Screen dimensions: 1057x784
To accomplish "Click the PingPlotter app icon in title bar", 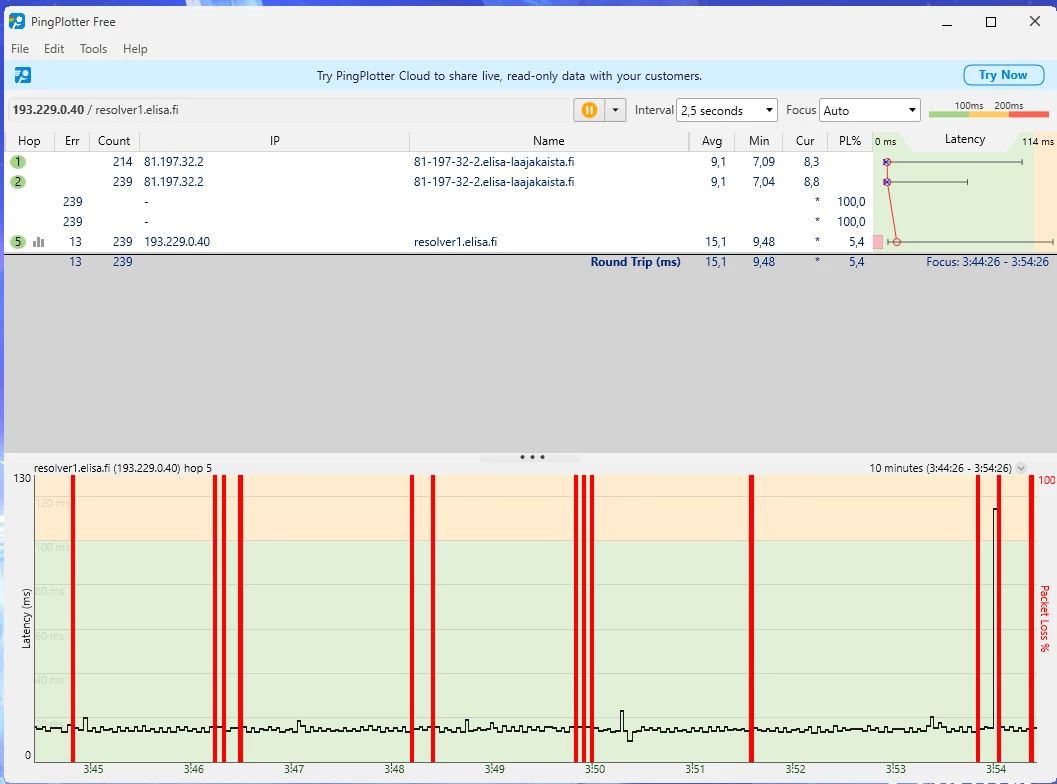I will click(17, 22).
